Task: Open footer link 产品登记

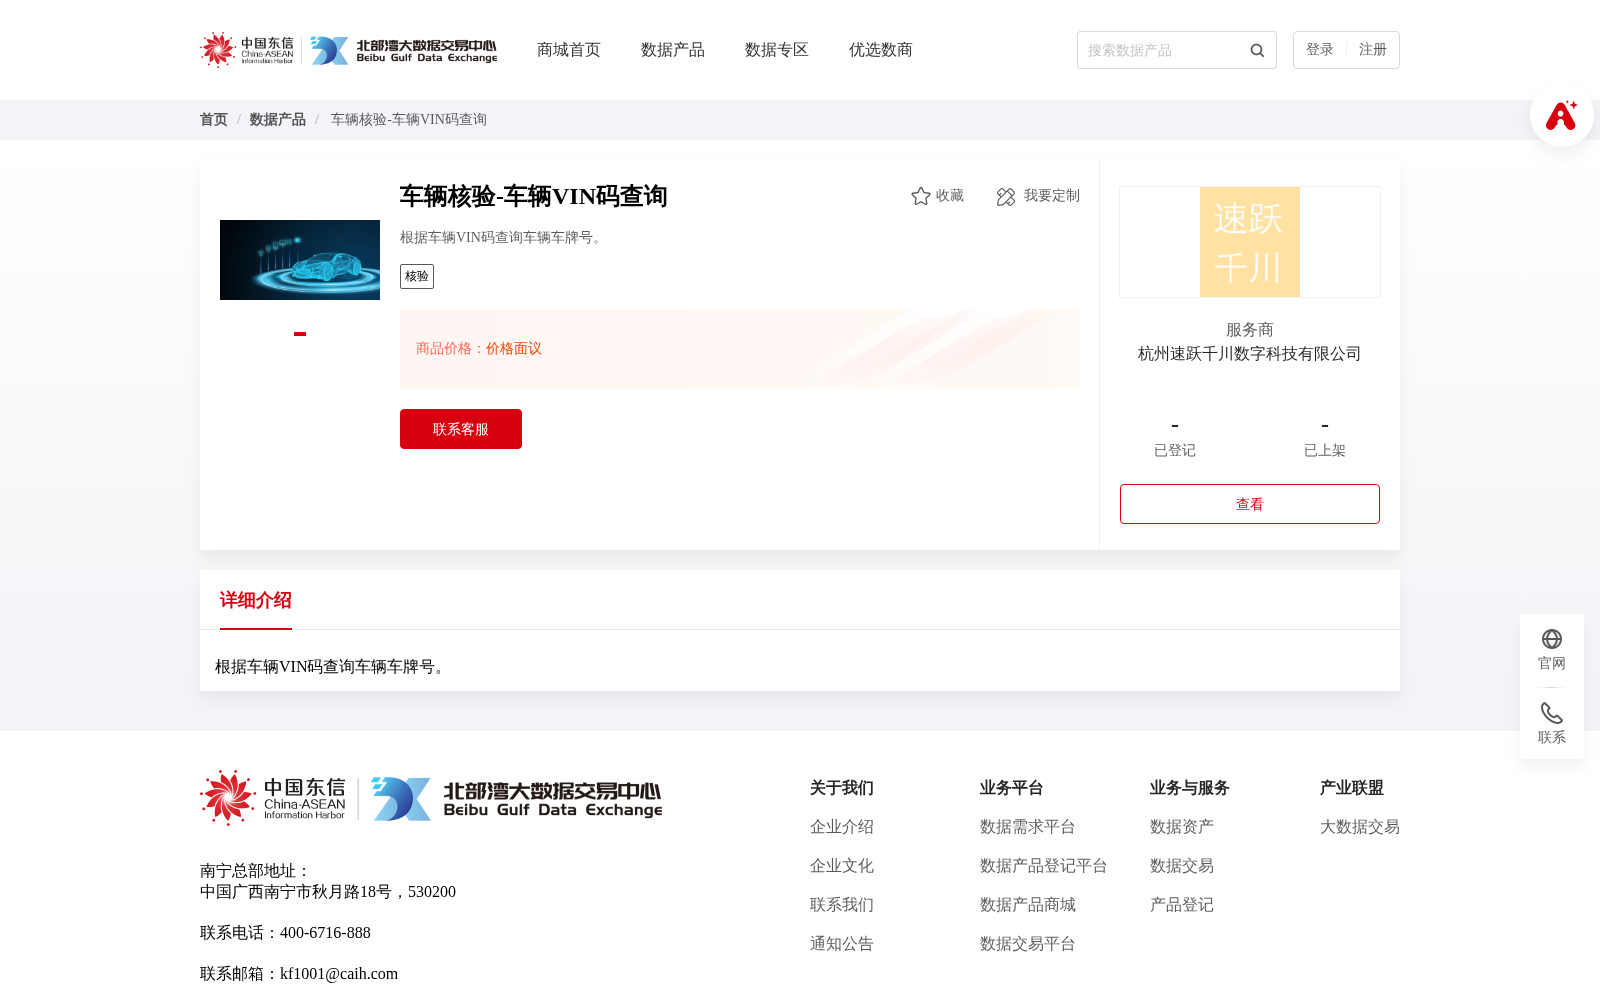Action: (x=1182, y=905)
